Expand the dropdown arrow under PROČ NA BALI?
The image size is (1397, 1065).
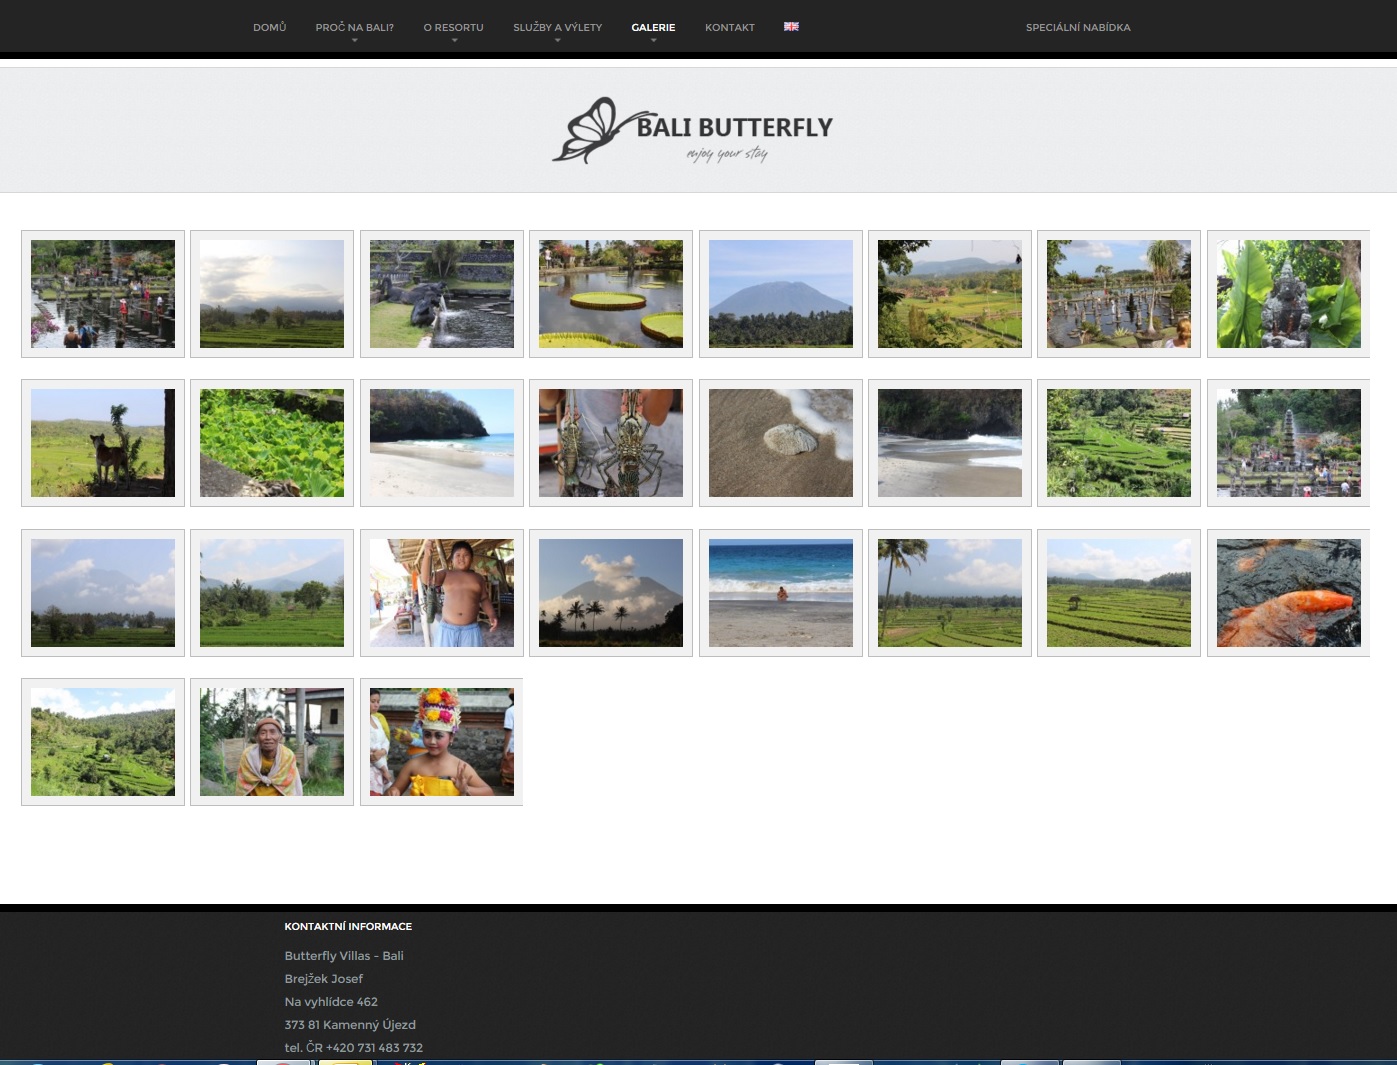click(354, 41)
